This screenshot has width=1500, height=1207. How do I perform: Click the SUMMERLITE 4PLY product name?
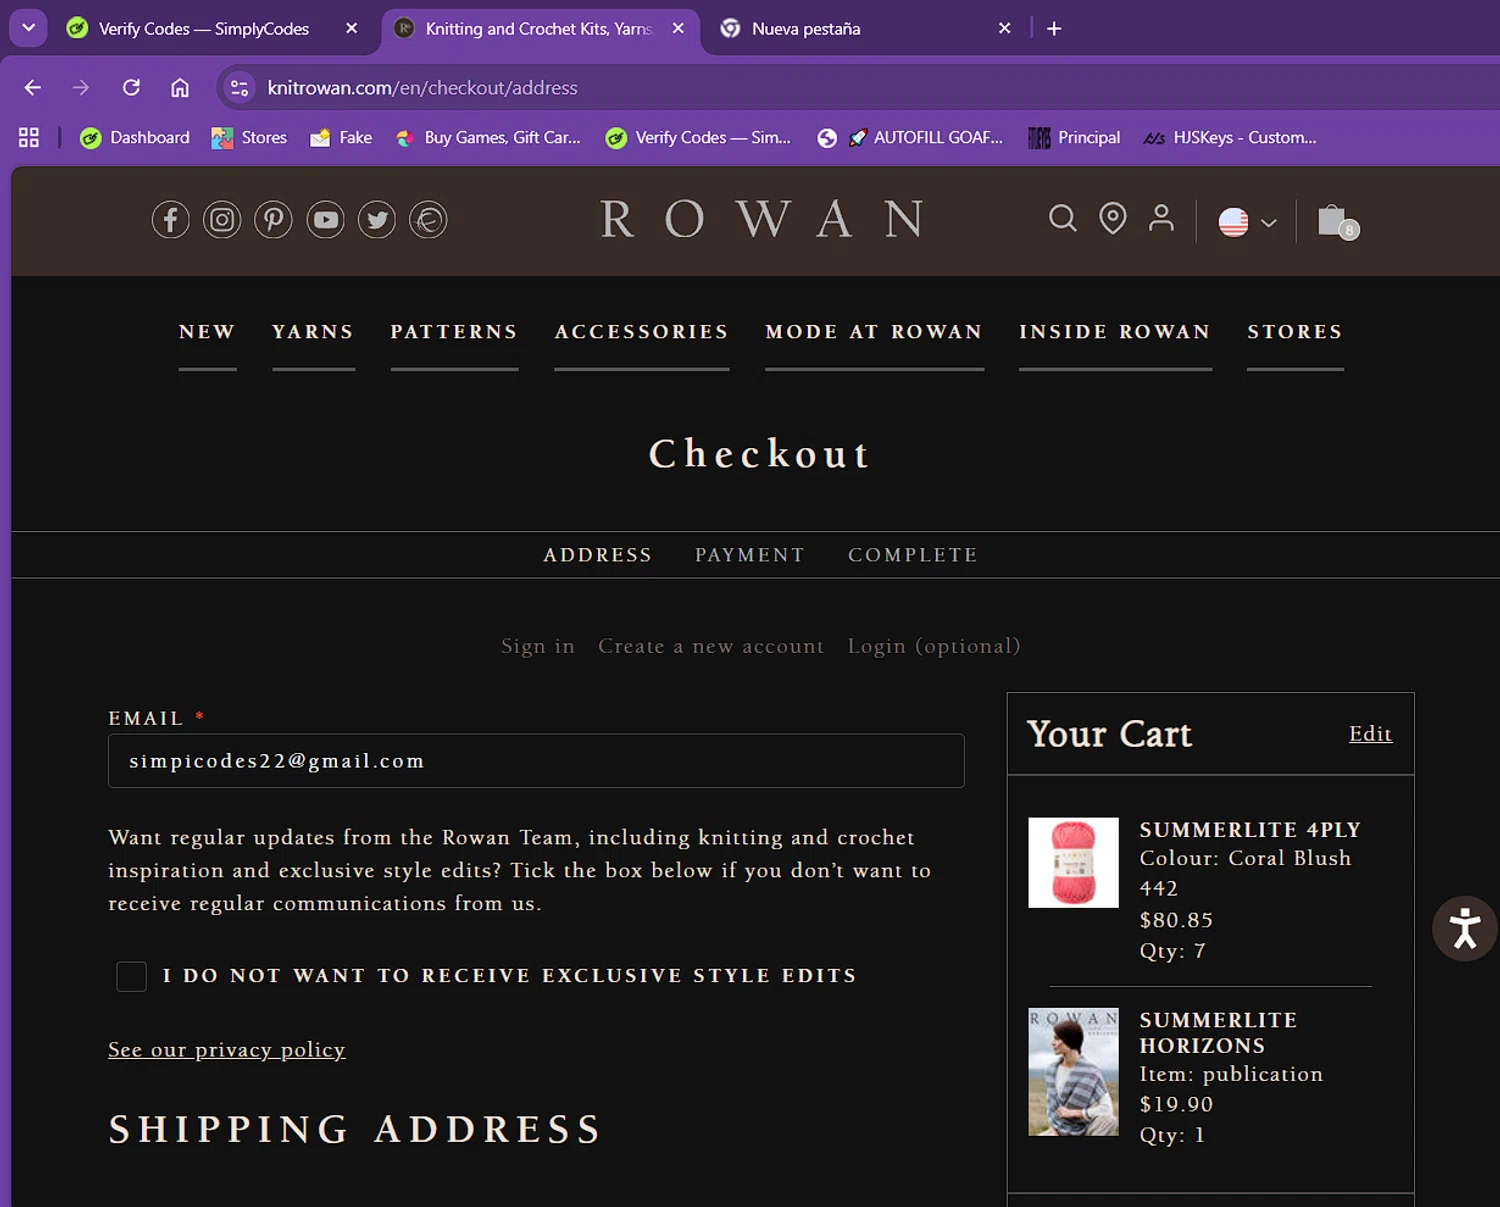[1250, 830]
